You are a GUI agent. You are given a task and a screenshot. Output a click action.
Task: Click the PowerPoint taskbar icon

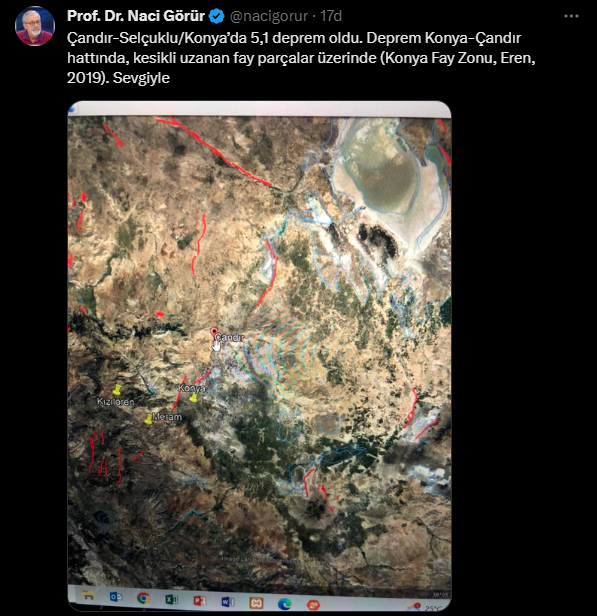point(200,601)
